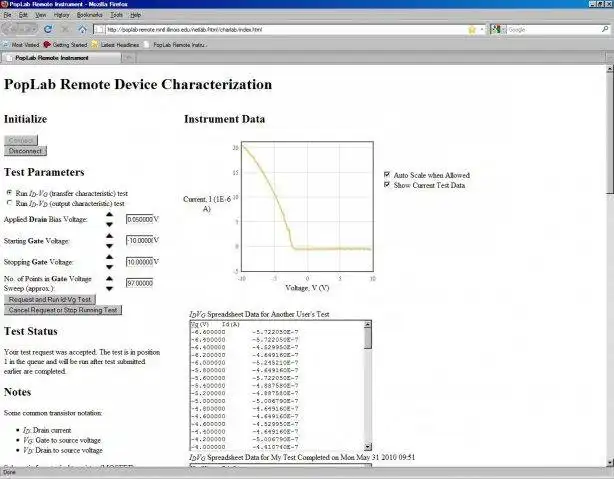The image size is (614, 479).
Task: Open the Most Visited bookmarks folder
Action: [21, 45]
